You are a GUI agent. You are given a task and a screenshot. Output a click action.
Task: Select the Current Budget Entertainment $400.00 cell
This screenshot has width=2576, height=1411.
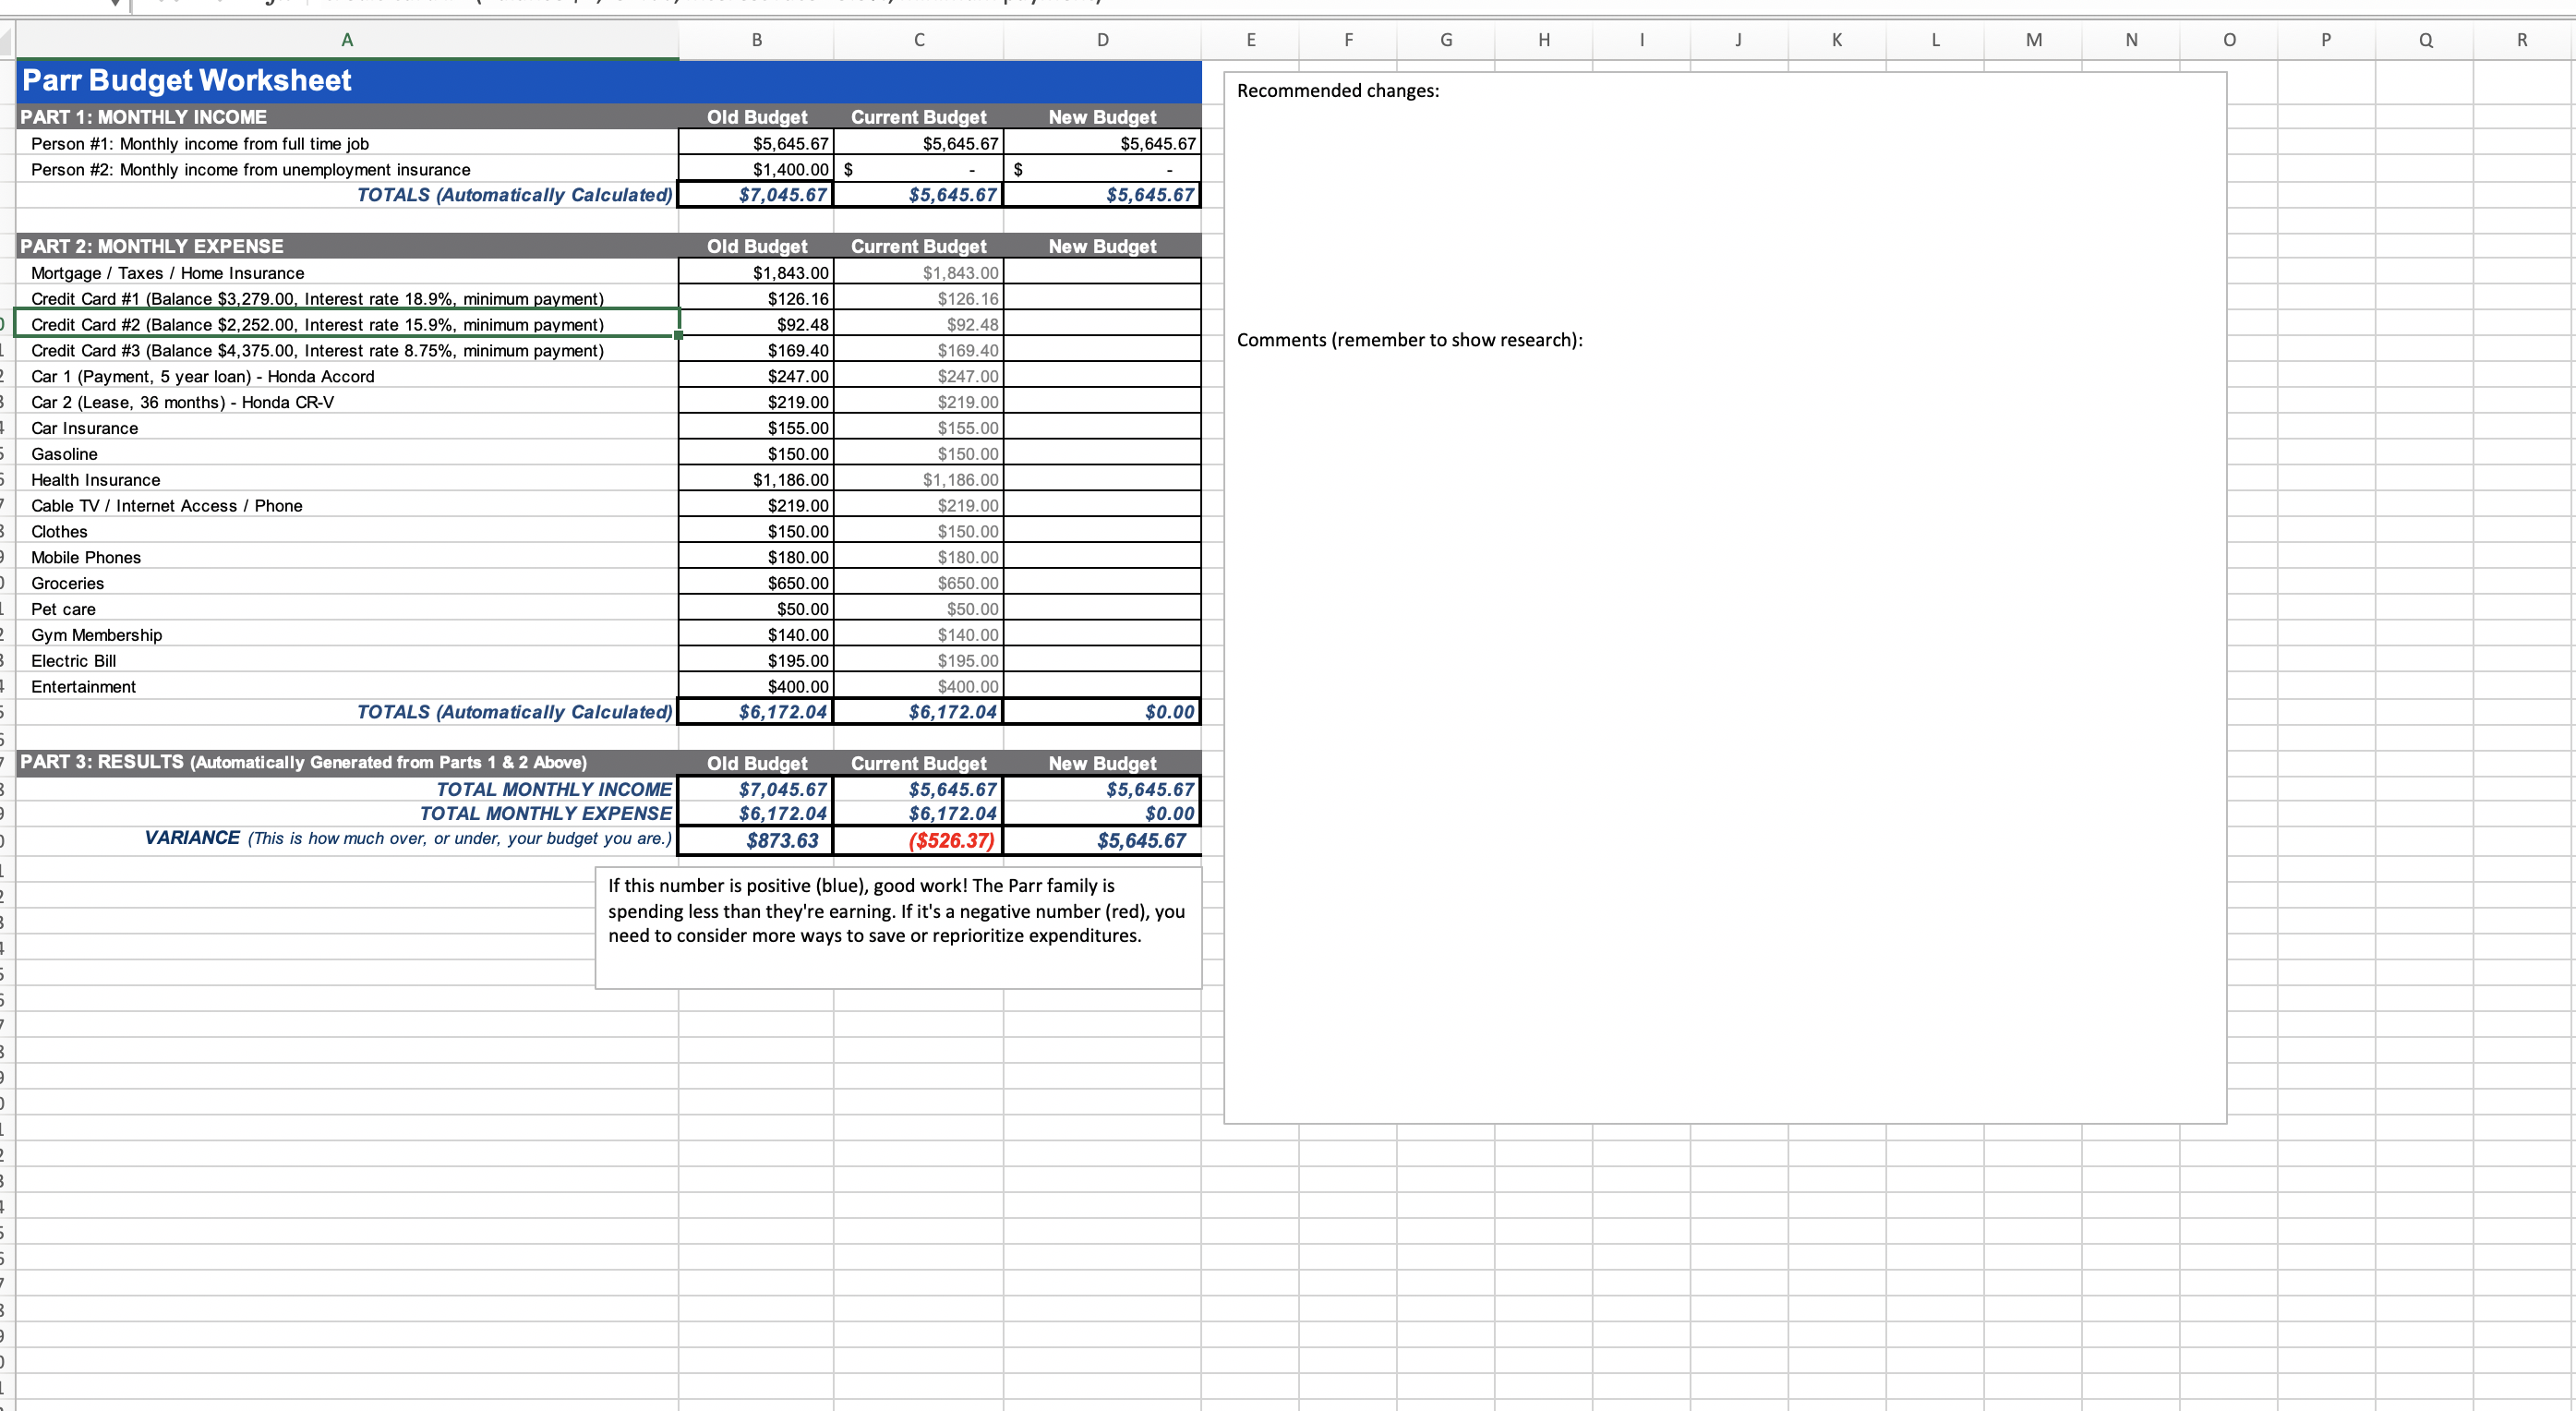[918, 686]
